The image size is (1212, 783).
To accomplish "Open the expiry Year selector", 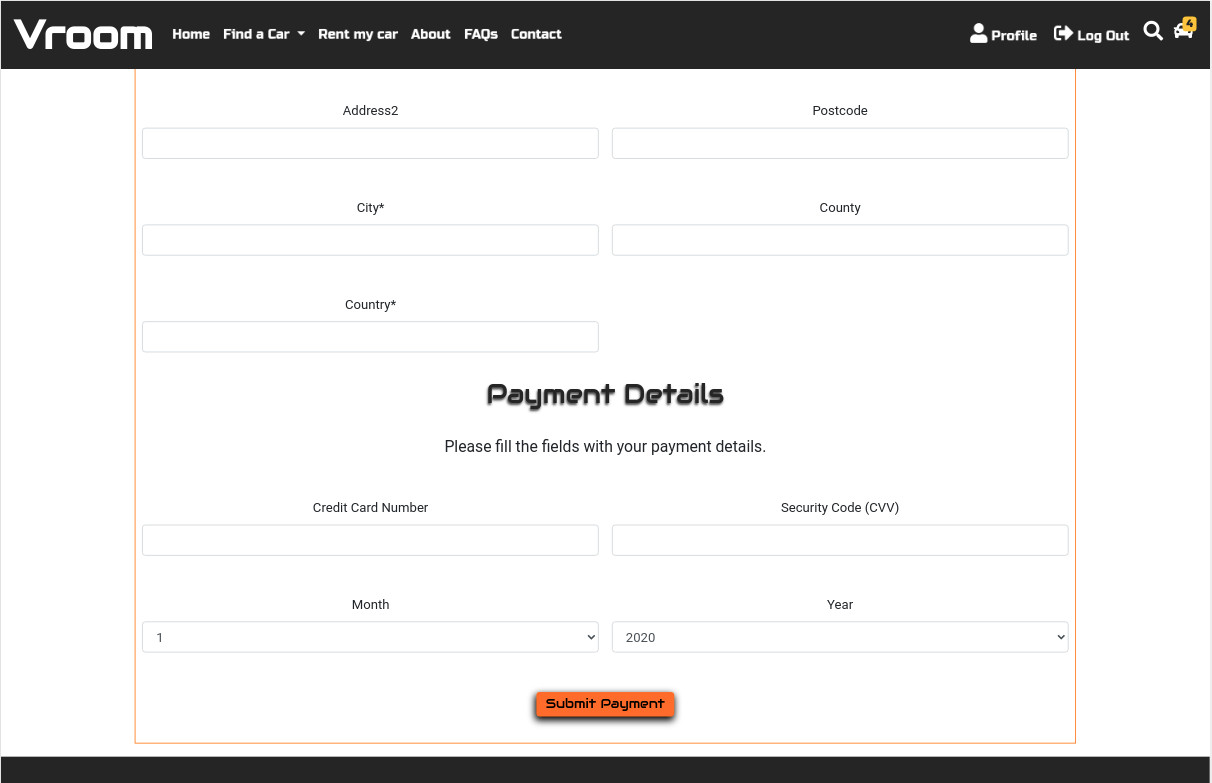I will [840, 637].
